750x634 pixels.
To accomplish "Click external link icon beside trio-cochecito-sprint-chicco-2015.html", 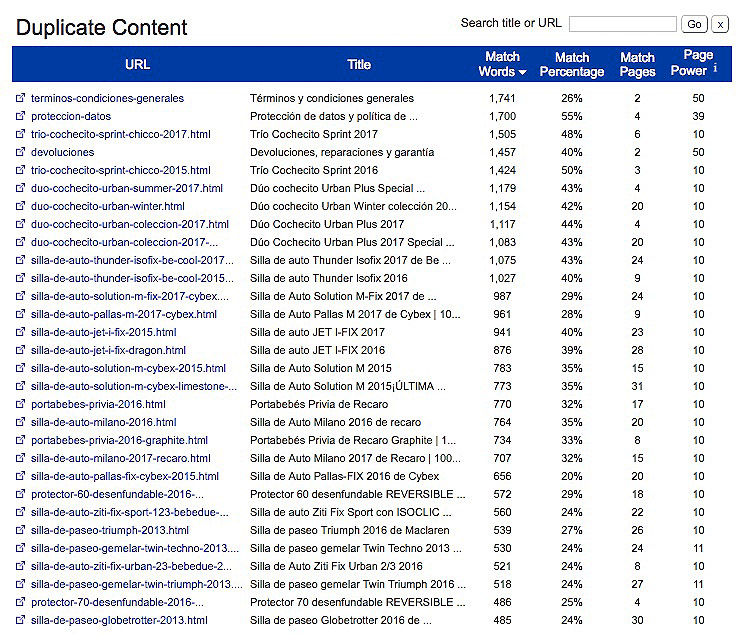I will pyautogui.click(x=20, y=170).
